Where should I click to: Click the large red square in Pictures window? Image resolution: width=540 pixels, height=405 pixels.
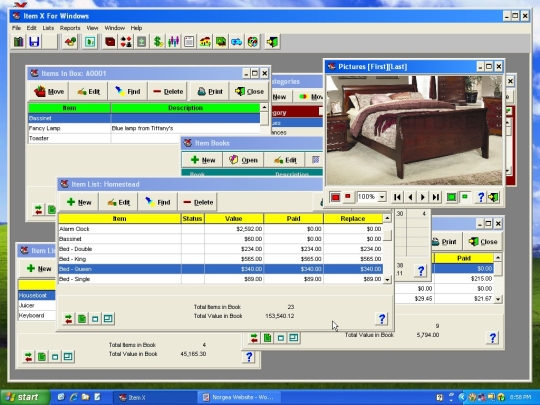tap(335, 197)
